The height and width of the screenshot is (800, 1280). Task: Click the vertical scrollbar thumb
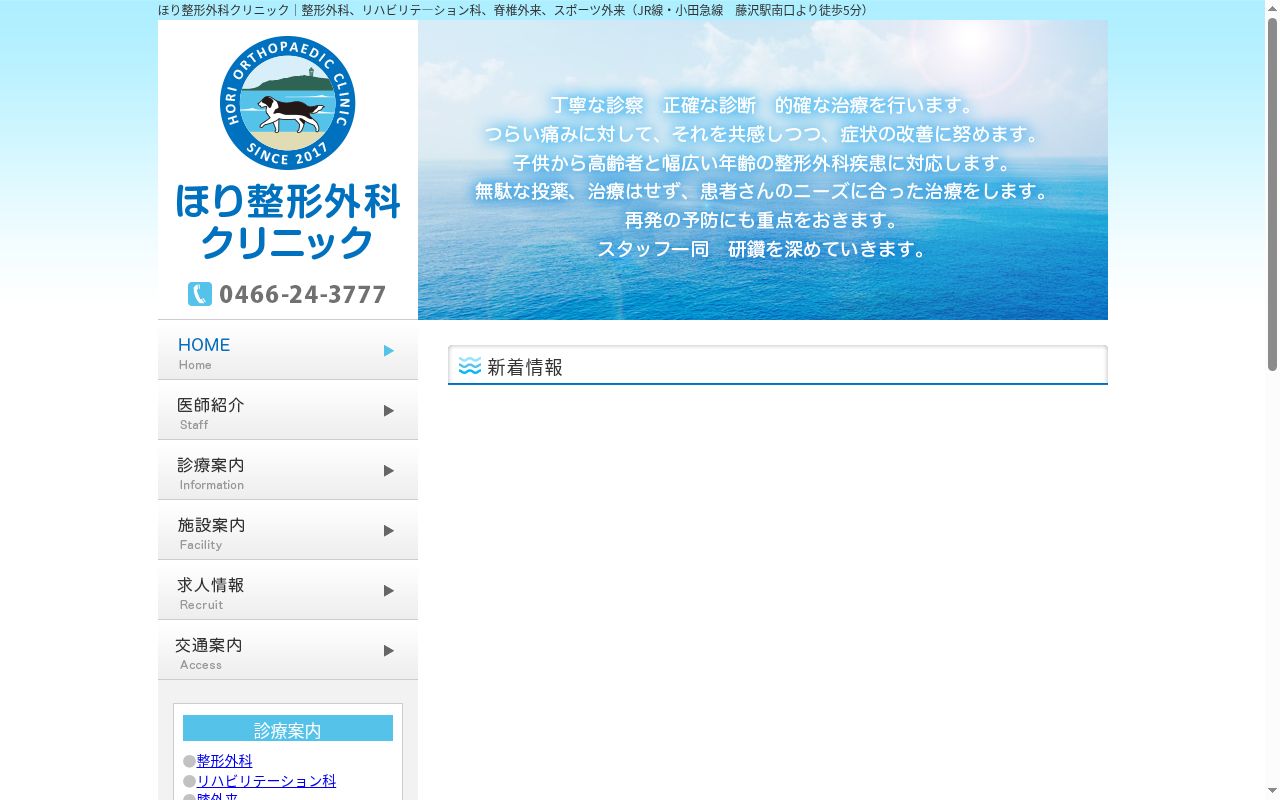coord(1272,195)
